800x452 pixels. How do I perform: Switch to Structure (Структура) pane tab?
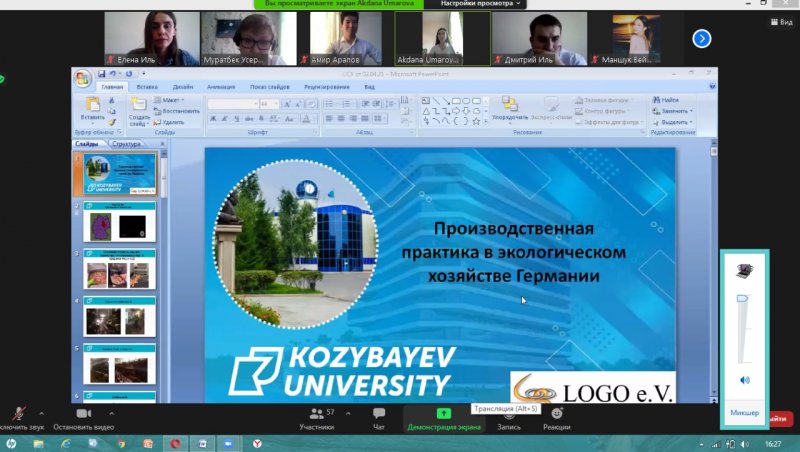(126, 144)
